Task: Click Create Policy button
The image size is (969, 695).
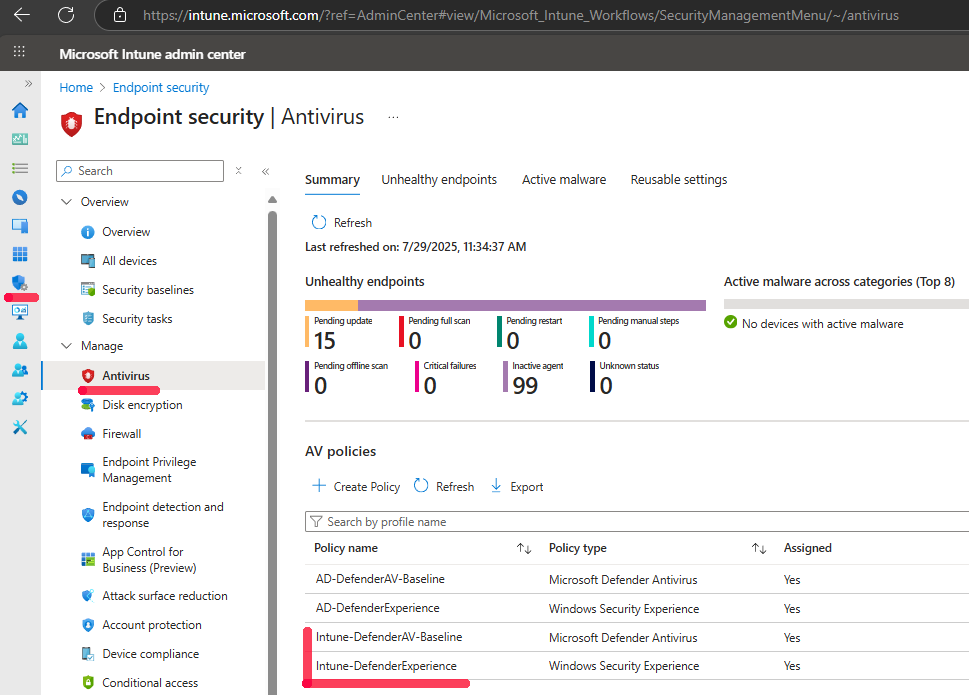Action: [356, 487]
